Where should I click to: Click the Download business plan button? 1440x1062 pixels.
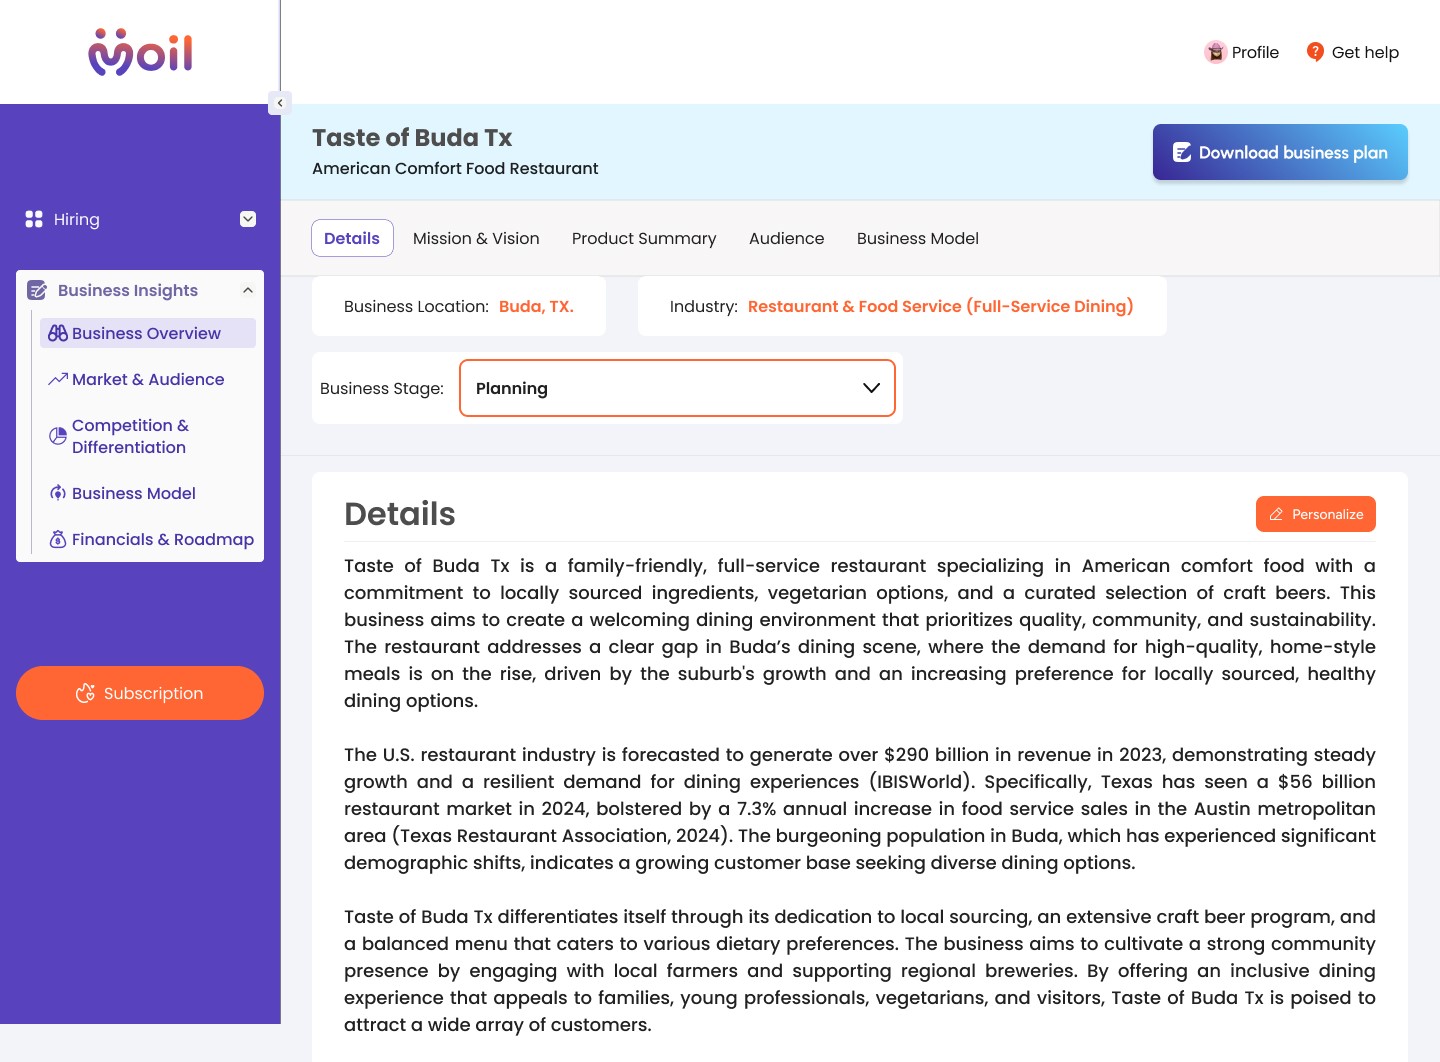[x=1280, y=152]
